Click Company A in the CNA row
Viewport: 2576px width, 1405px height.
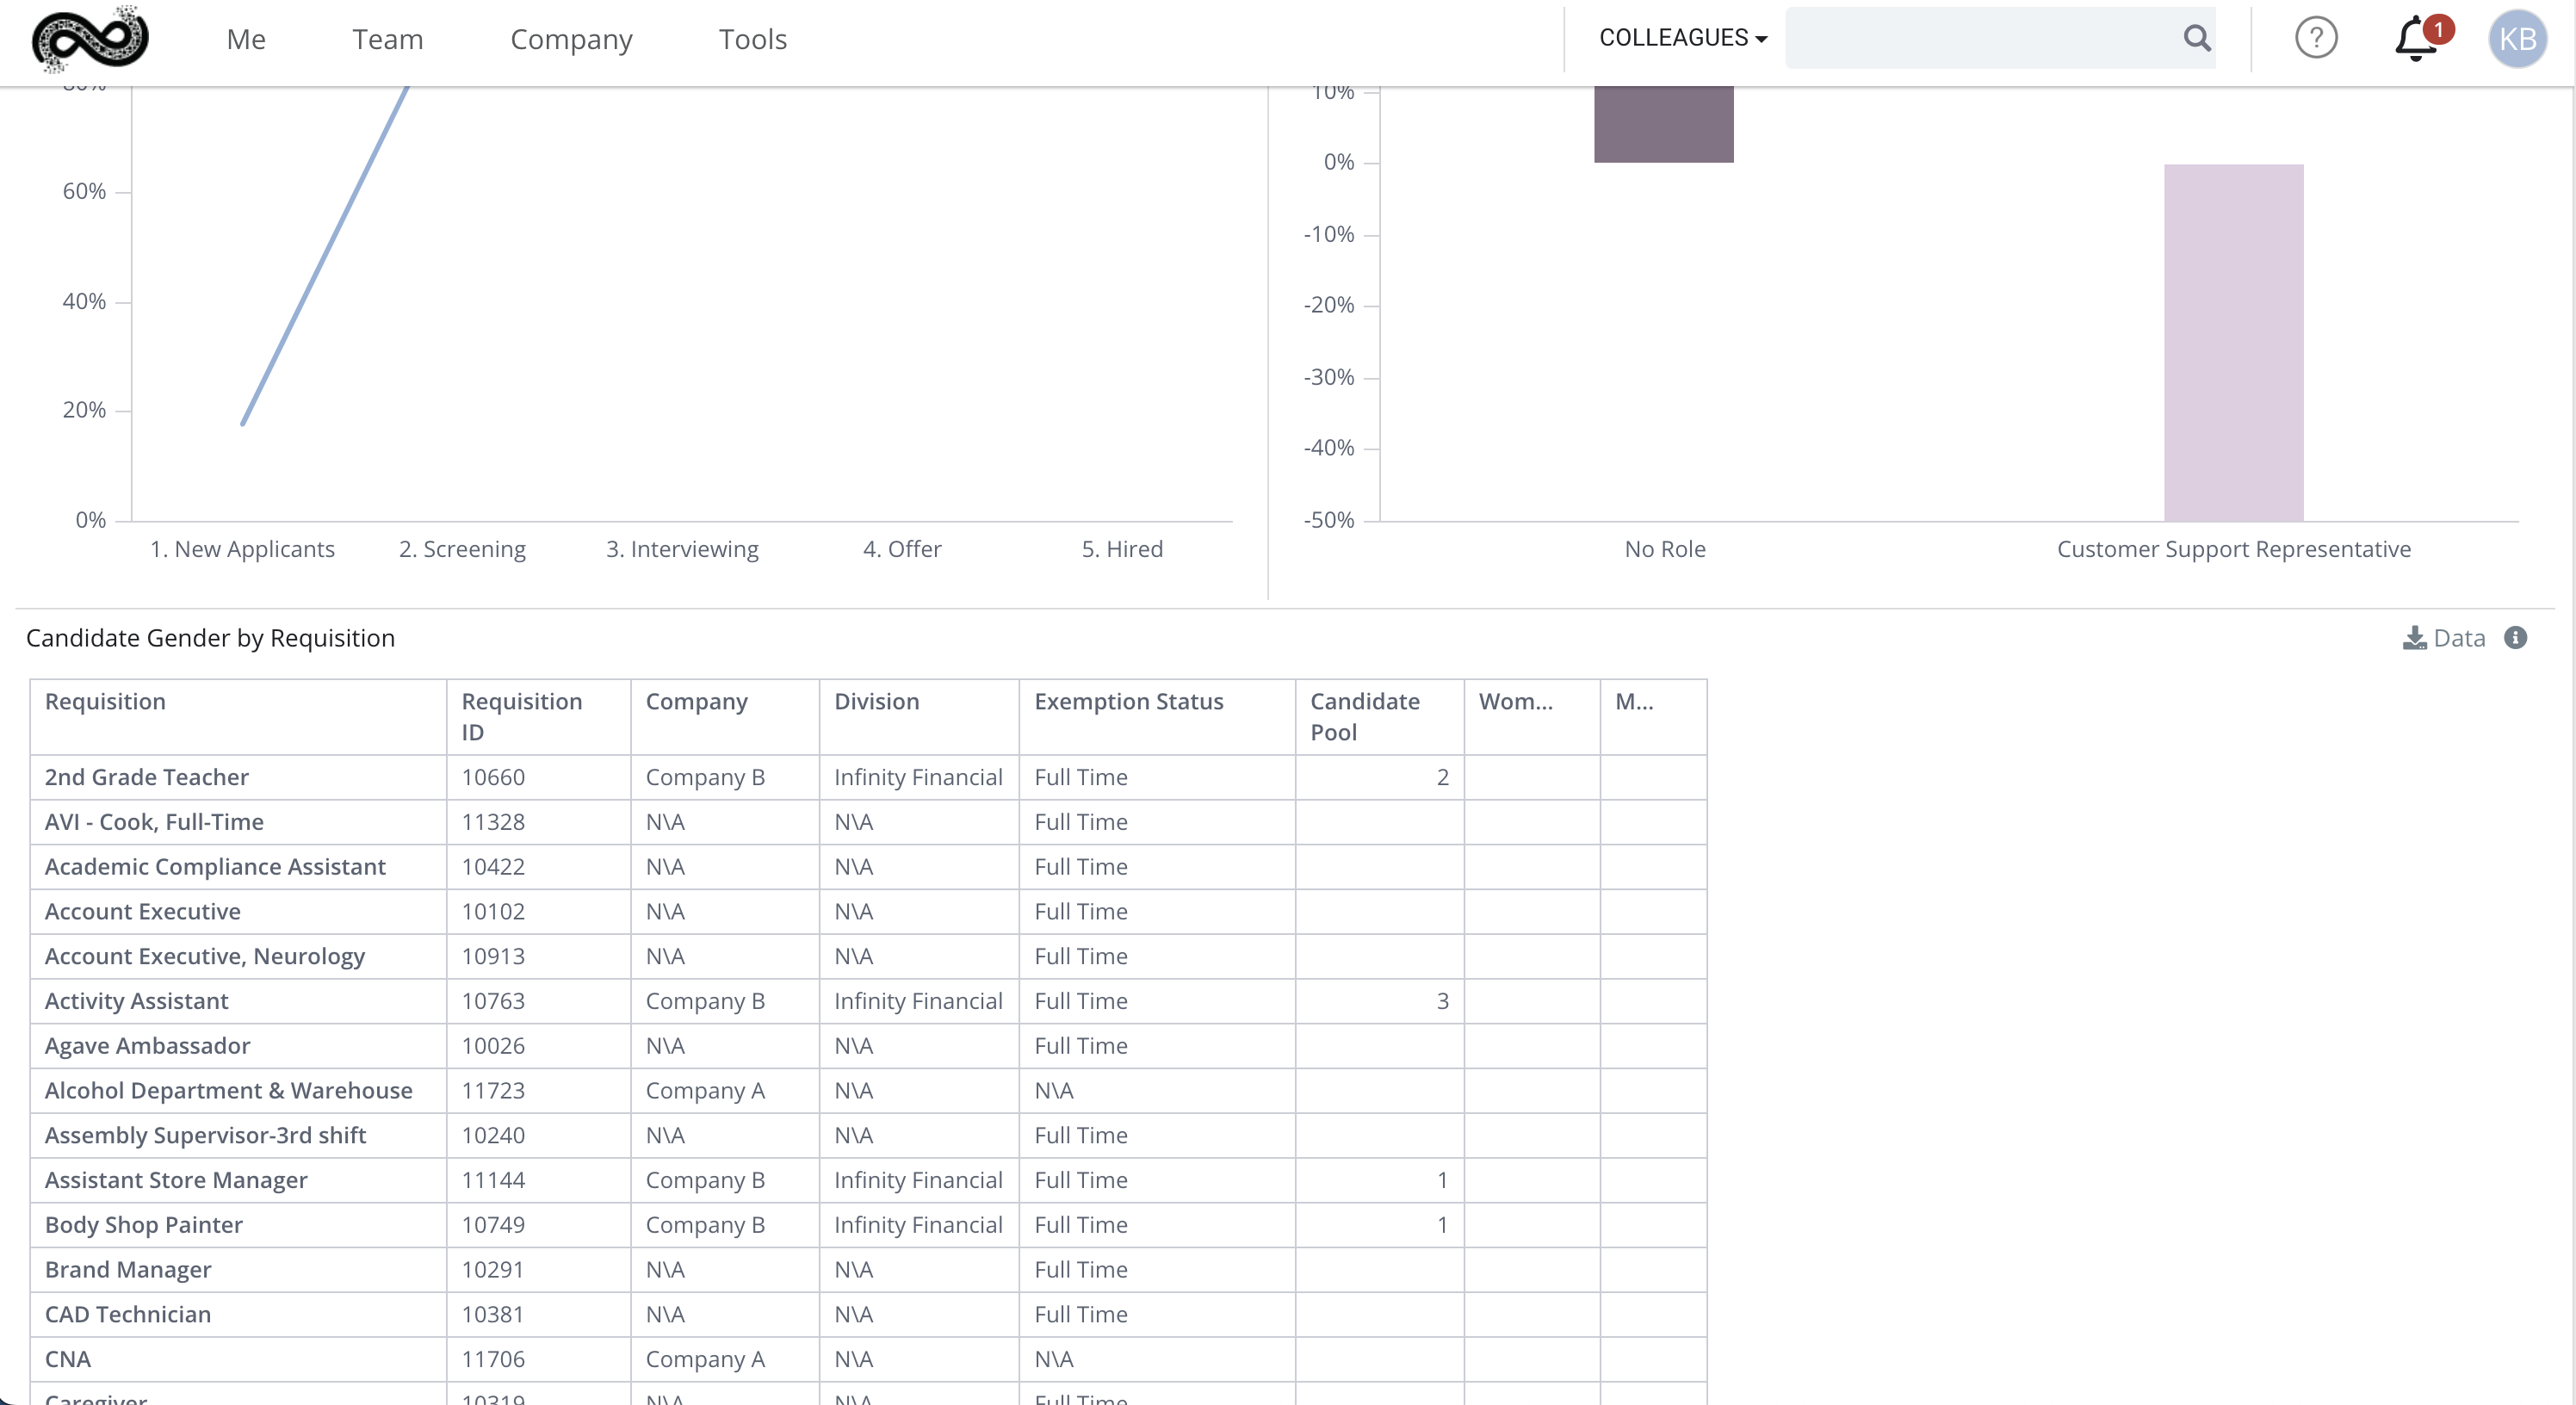[705, 1360]
